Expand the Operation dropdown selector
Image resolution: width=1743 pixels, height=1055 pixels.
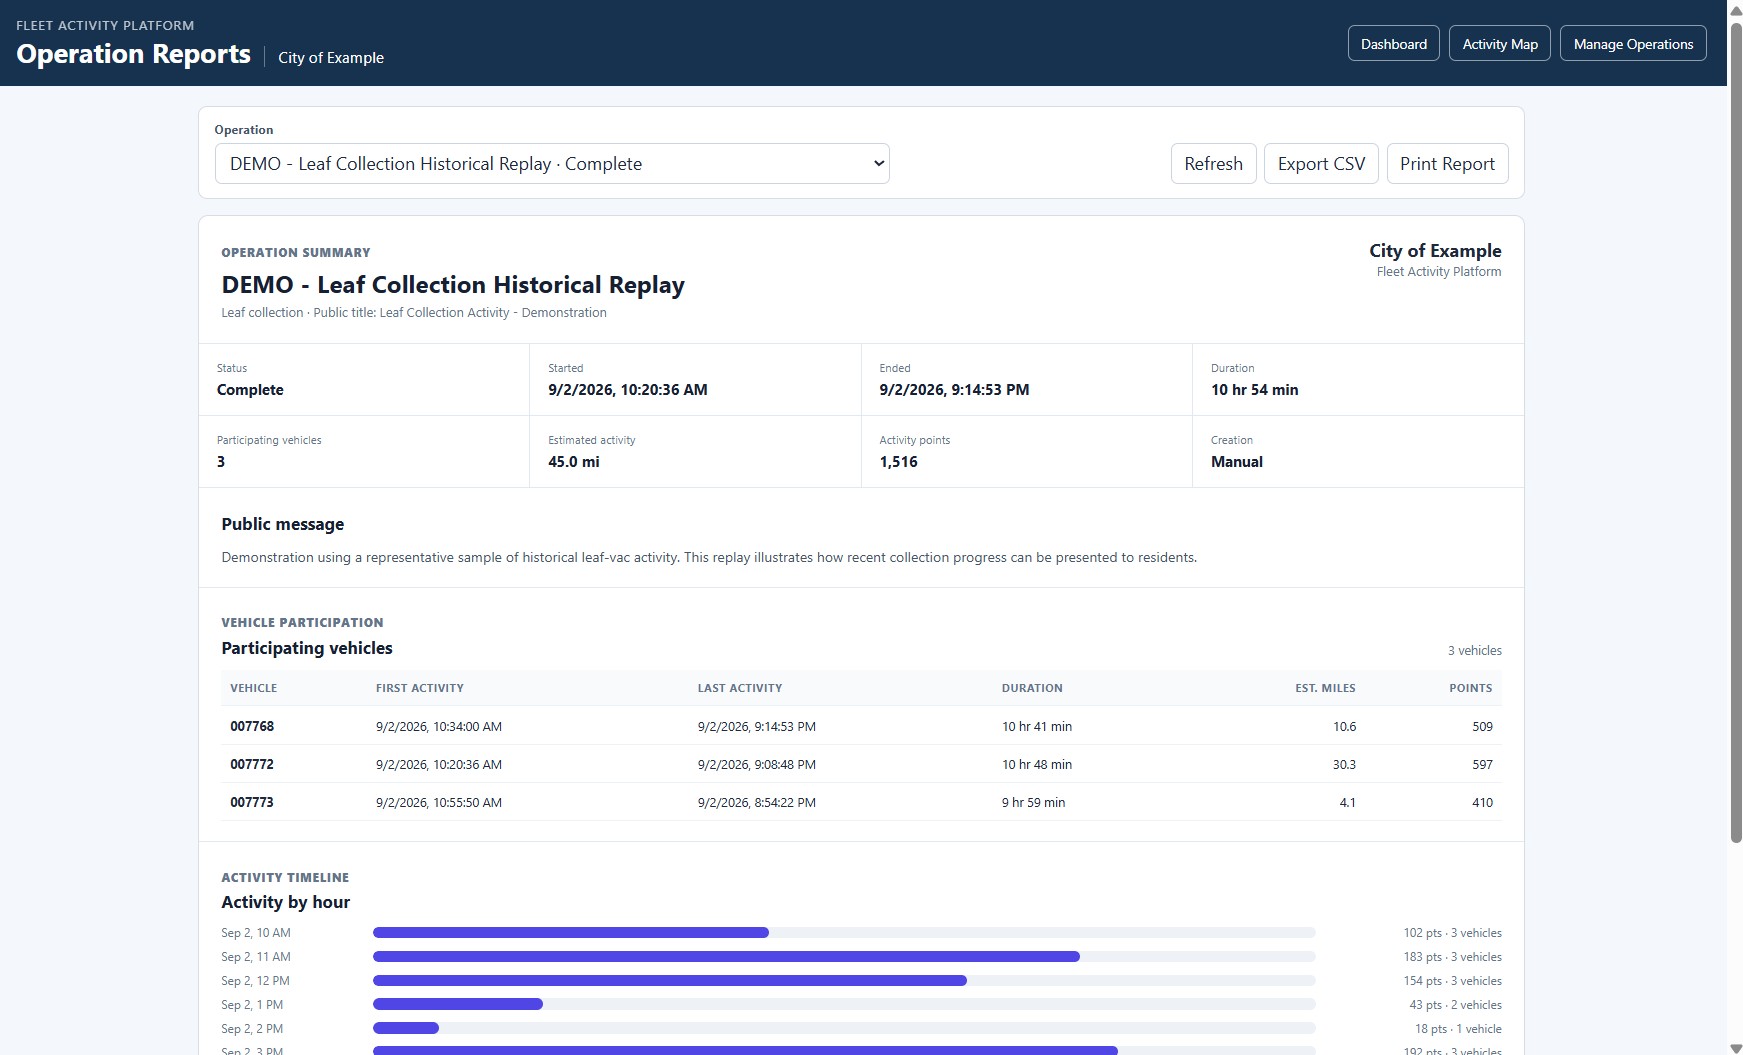(x=552, y=164)
